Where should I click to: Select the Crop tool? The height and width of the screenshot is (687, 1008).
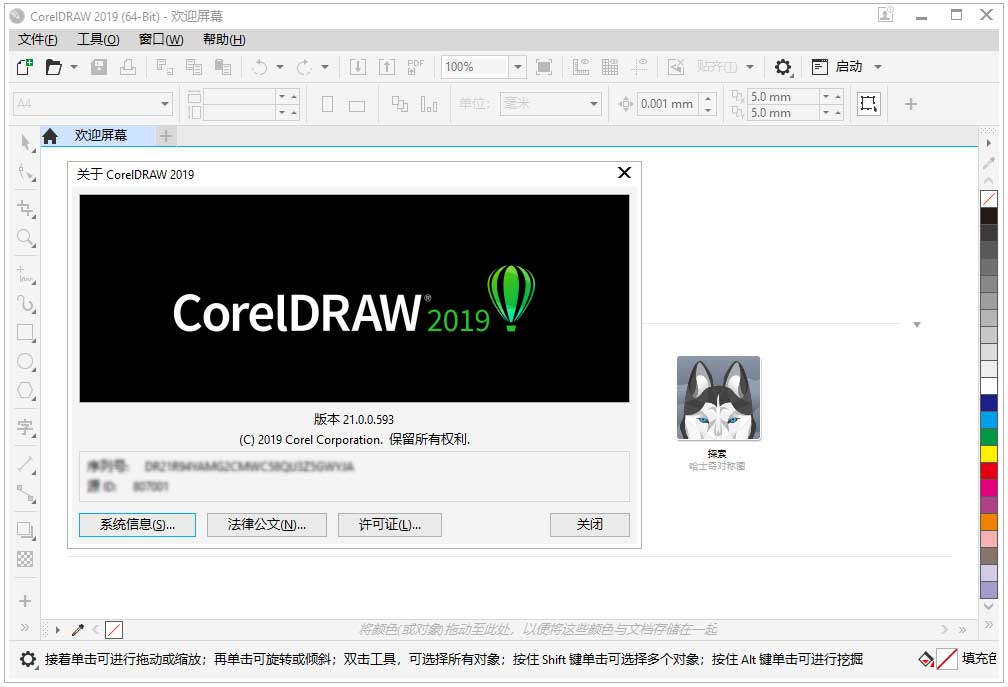[26, 209]
